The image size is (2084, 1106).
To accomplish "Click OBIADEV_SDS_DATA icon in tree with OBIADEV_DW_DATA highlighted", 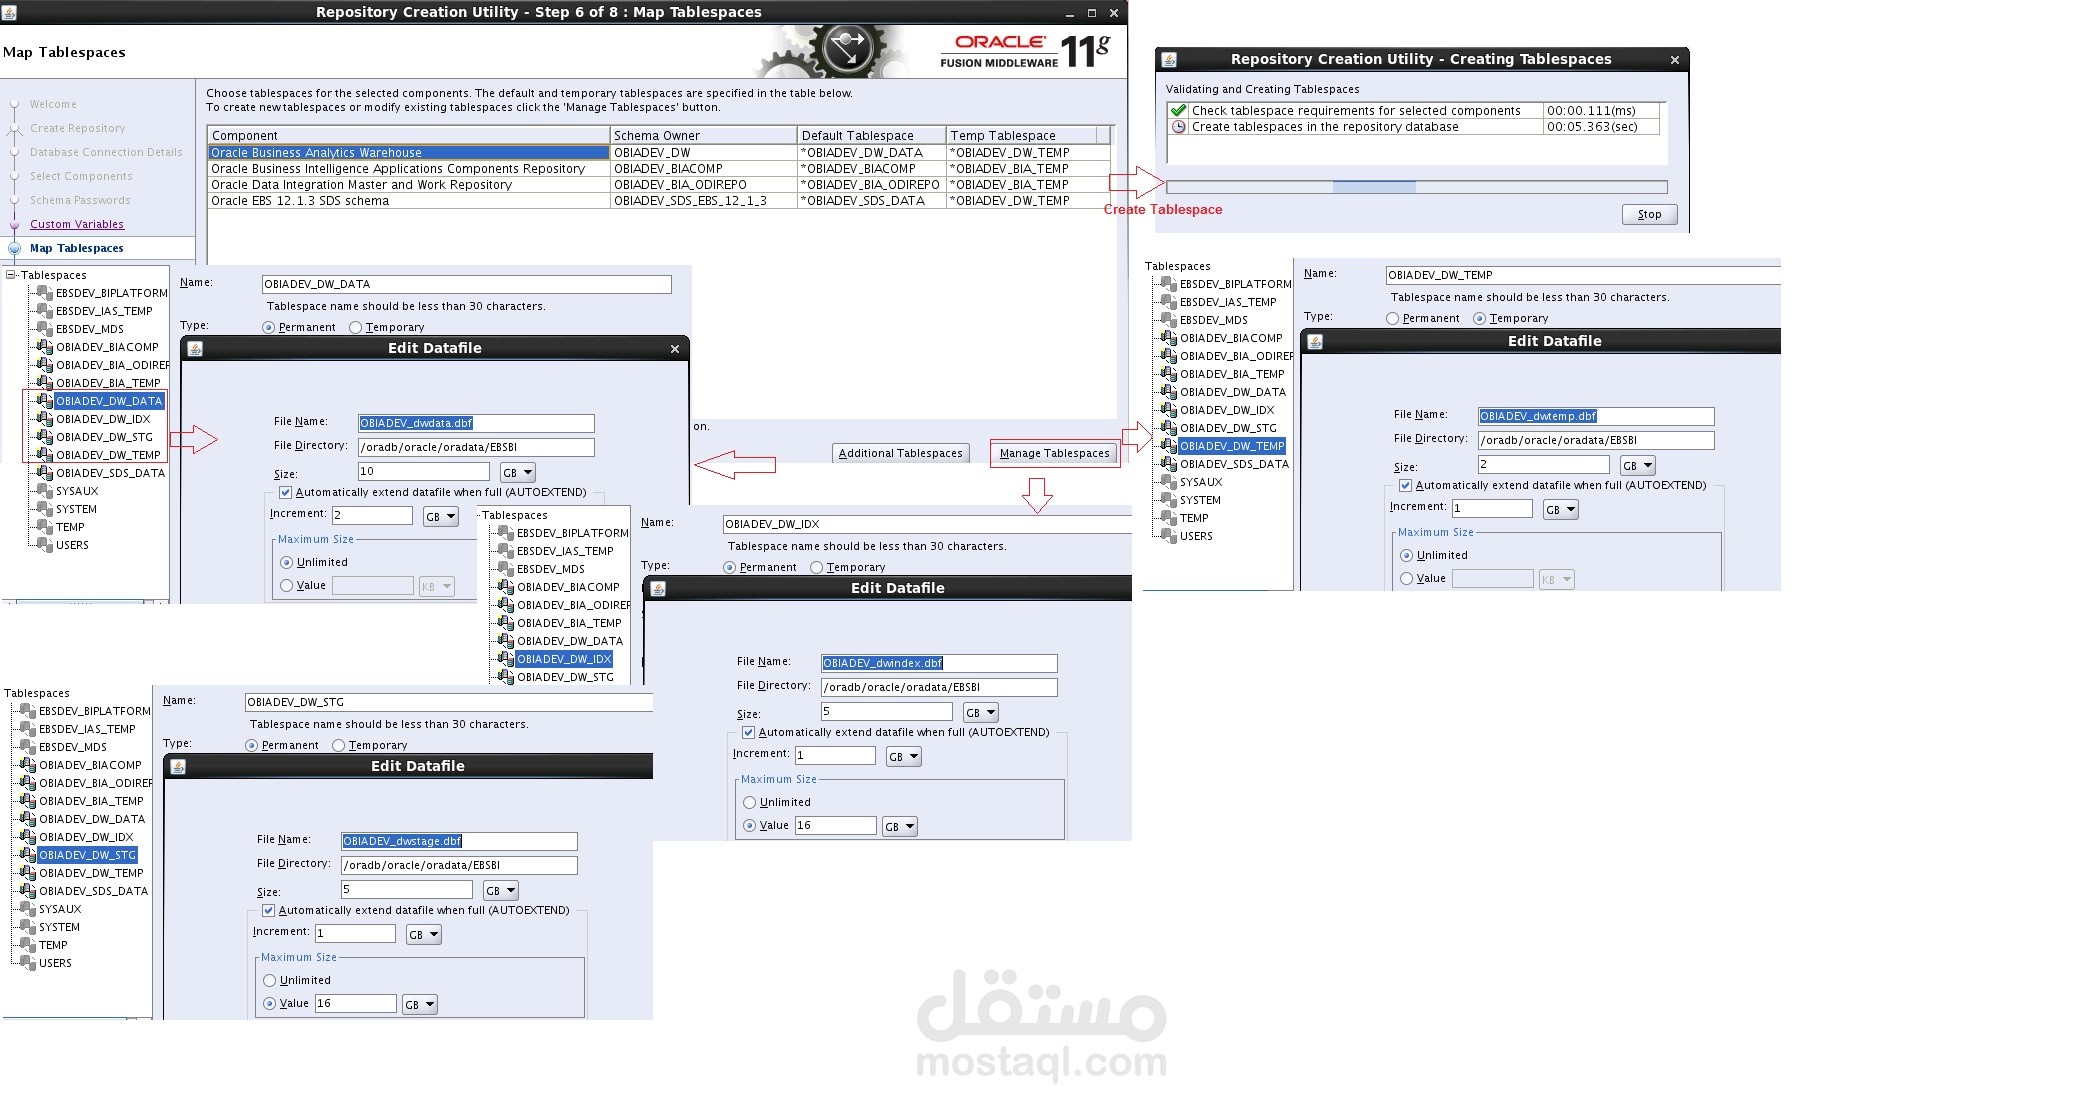I will point(44,473).
